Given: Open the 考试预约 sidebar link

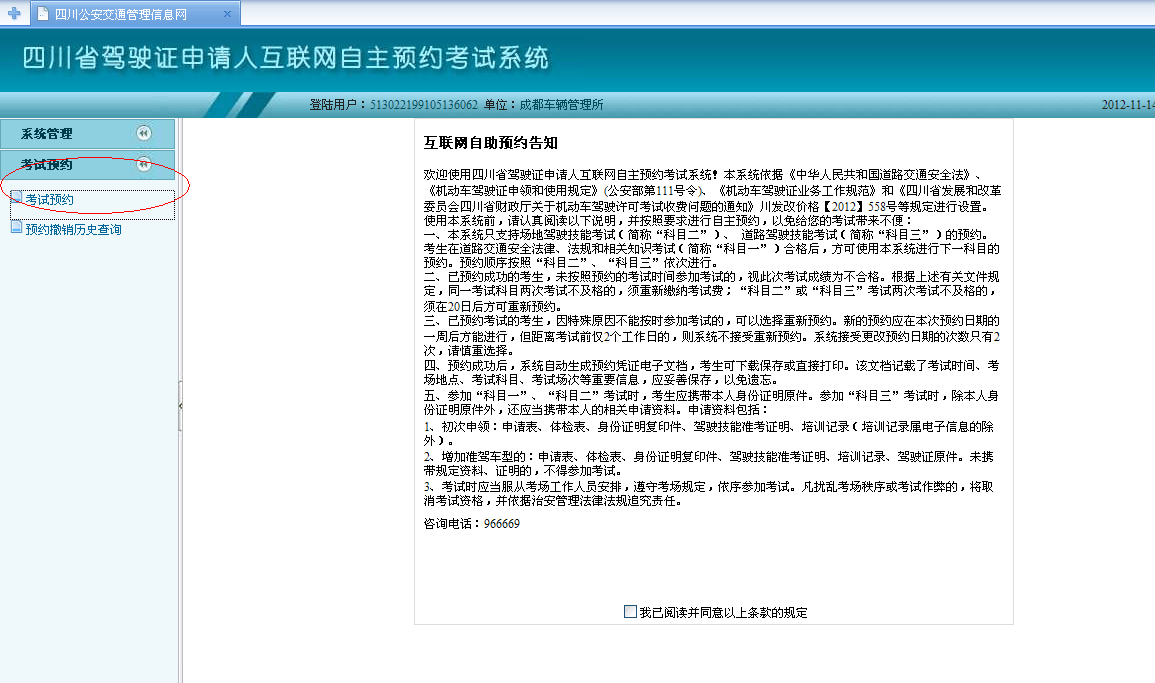Looking at the screenshot, I should 49,200.
